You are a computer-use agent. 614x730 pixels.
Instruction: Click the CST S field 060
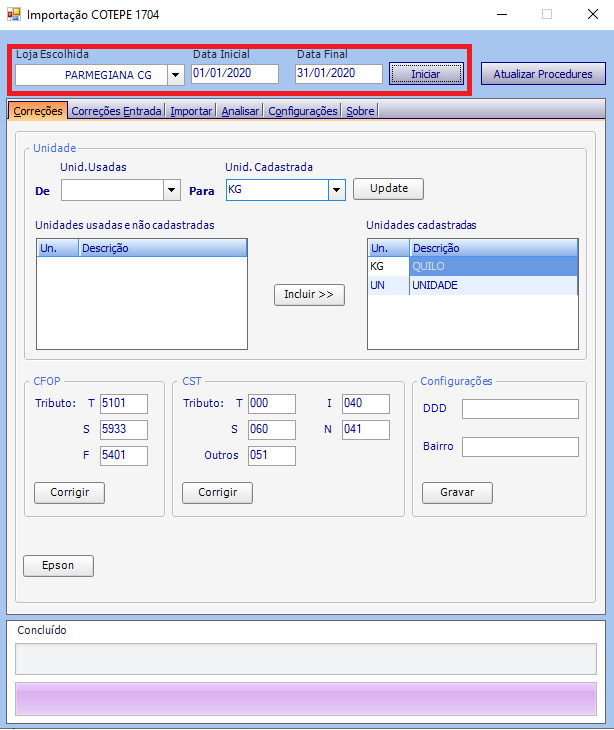click(272, 429)
